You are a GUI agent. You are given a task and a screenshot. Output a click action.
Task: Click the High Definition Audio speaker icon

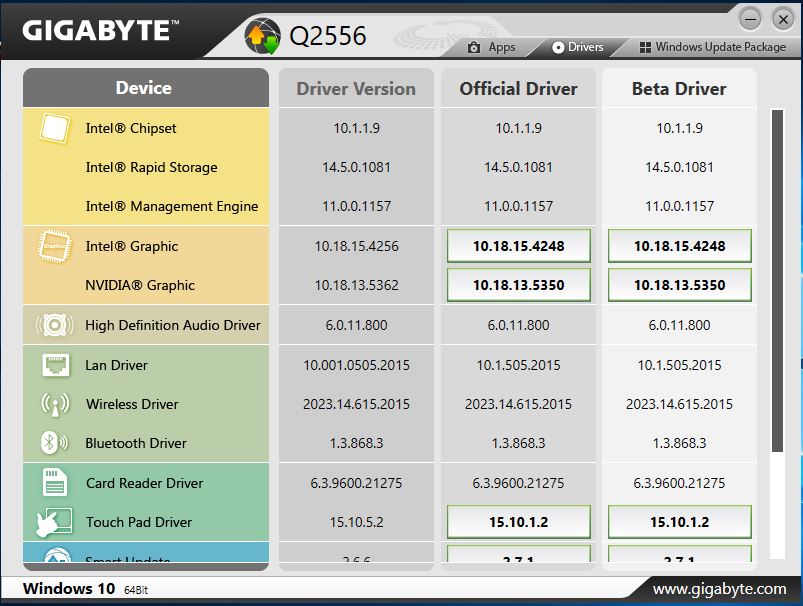point(54,325)
